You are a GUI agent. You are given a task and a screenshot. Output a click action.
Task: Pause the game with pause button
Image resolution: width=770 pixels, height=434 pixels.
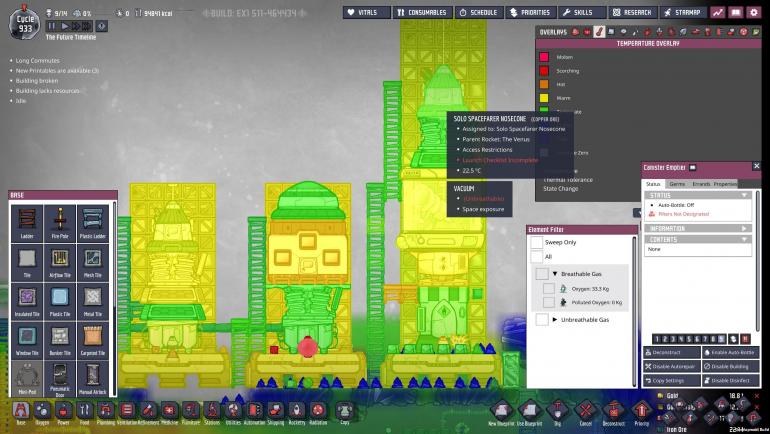click(52, 26)
